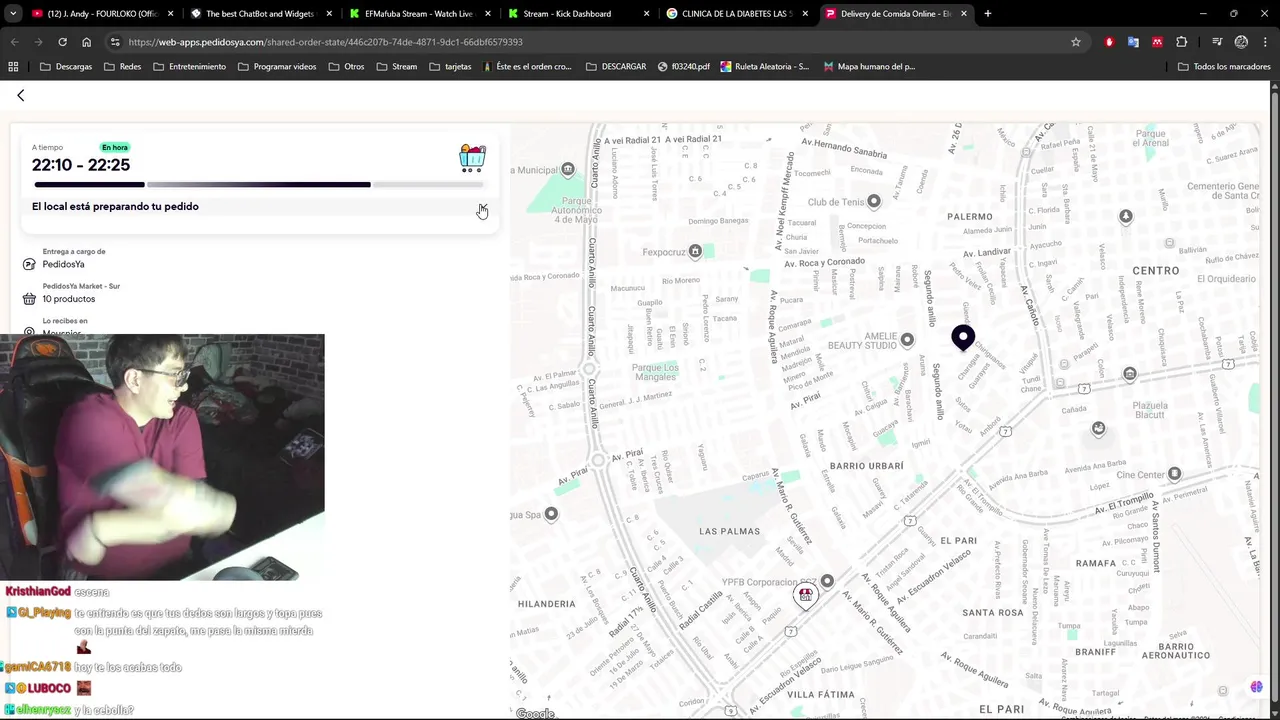Click the Google logo on the map
Image resolution: width=1280 pixels, height=720 pixels.
(535, 713)
